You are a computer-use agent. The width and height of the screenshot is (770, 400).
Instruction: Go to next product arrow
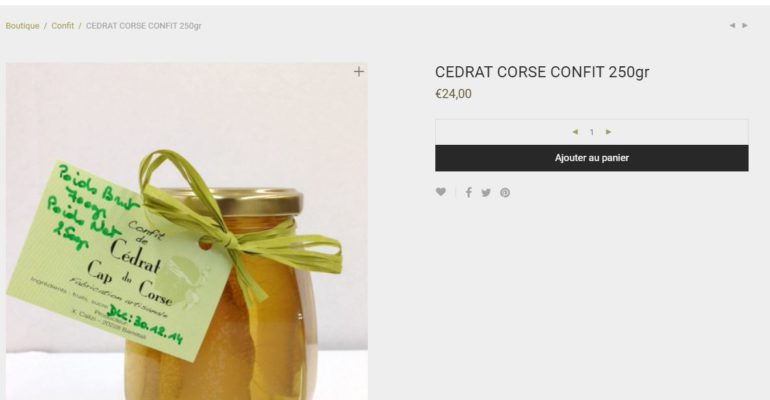[745, 26]
